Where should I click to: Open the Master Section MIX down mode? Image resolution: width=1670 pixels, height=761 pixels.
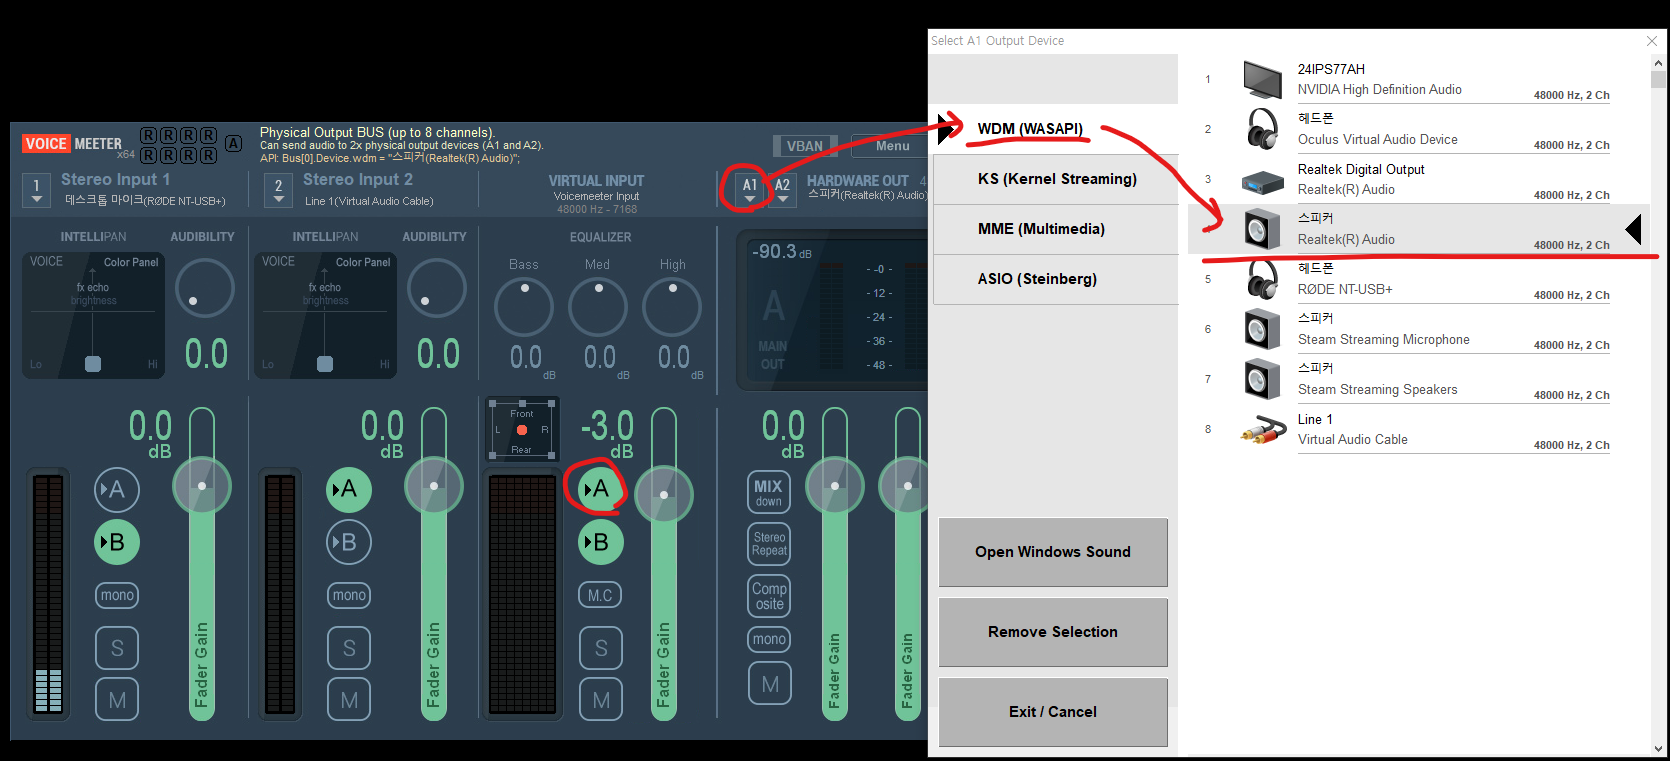point(769,492)
